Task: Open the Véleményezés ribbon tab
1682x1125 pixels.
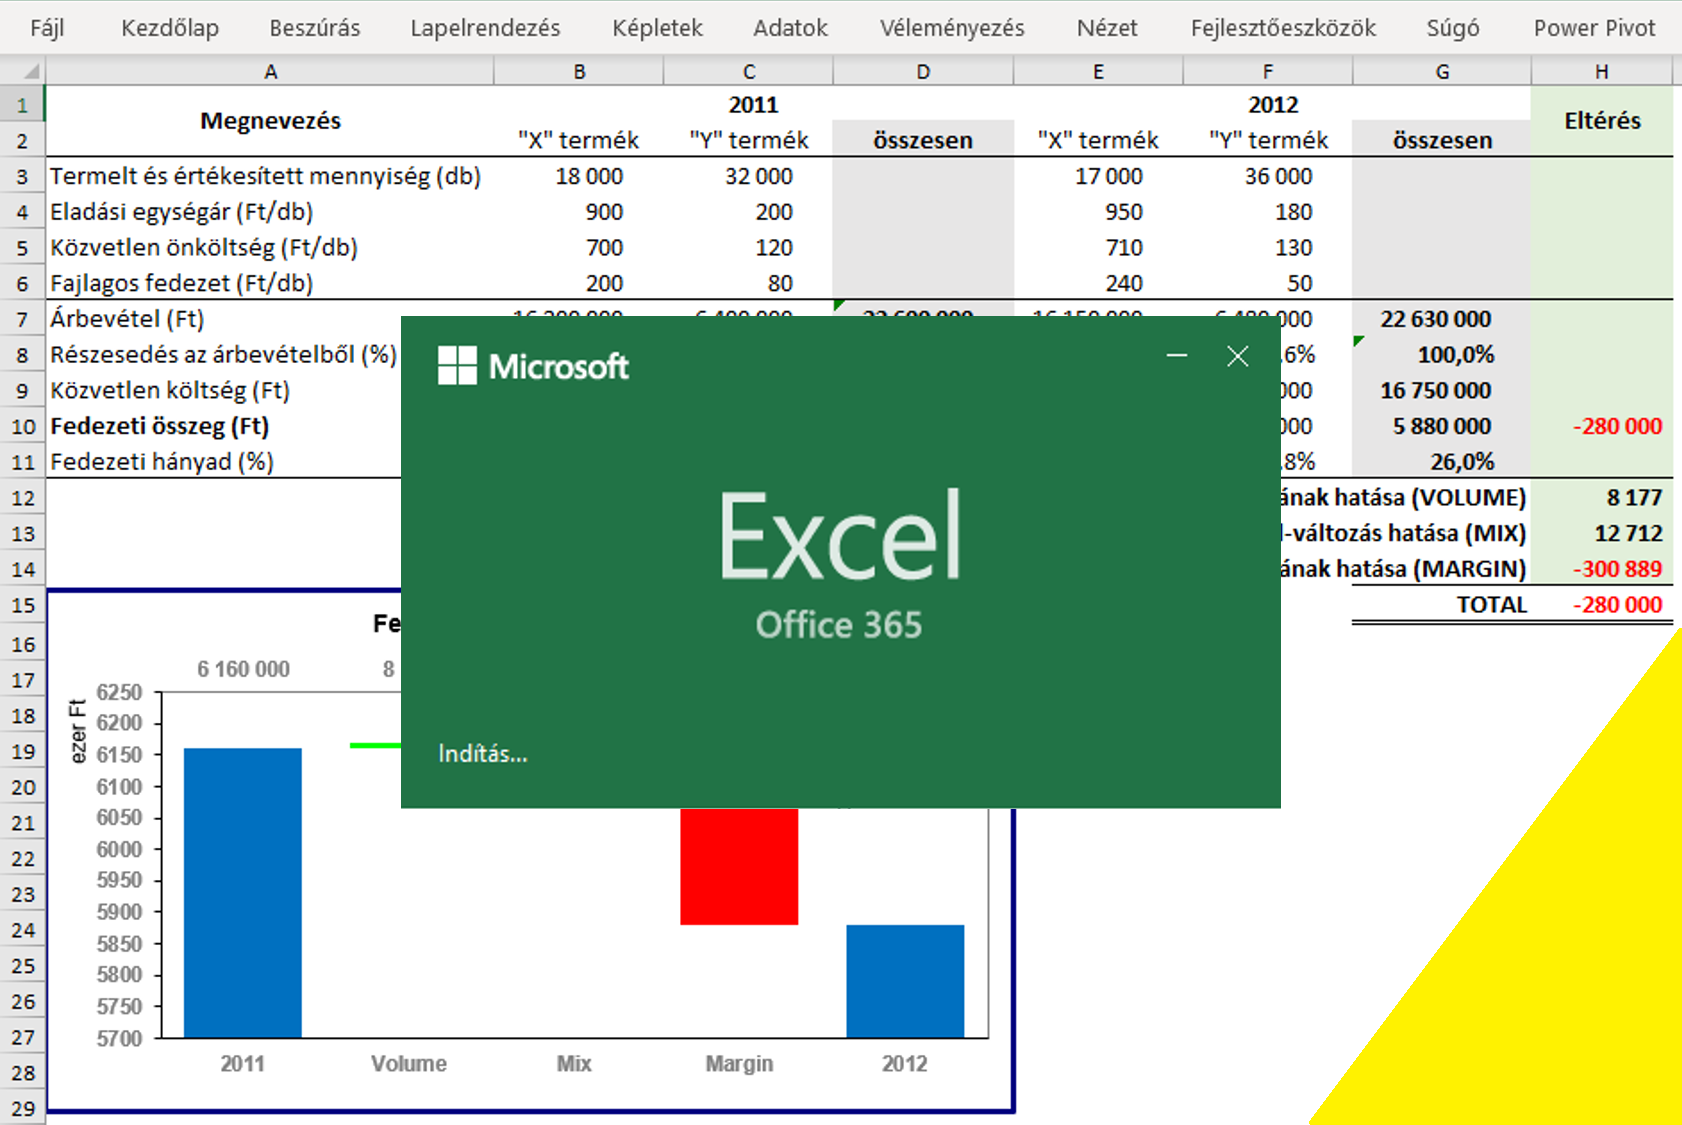Action: (x=952, y=28)
